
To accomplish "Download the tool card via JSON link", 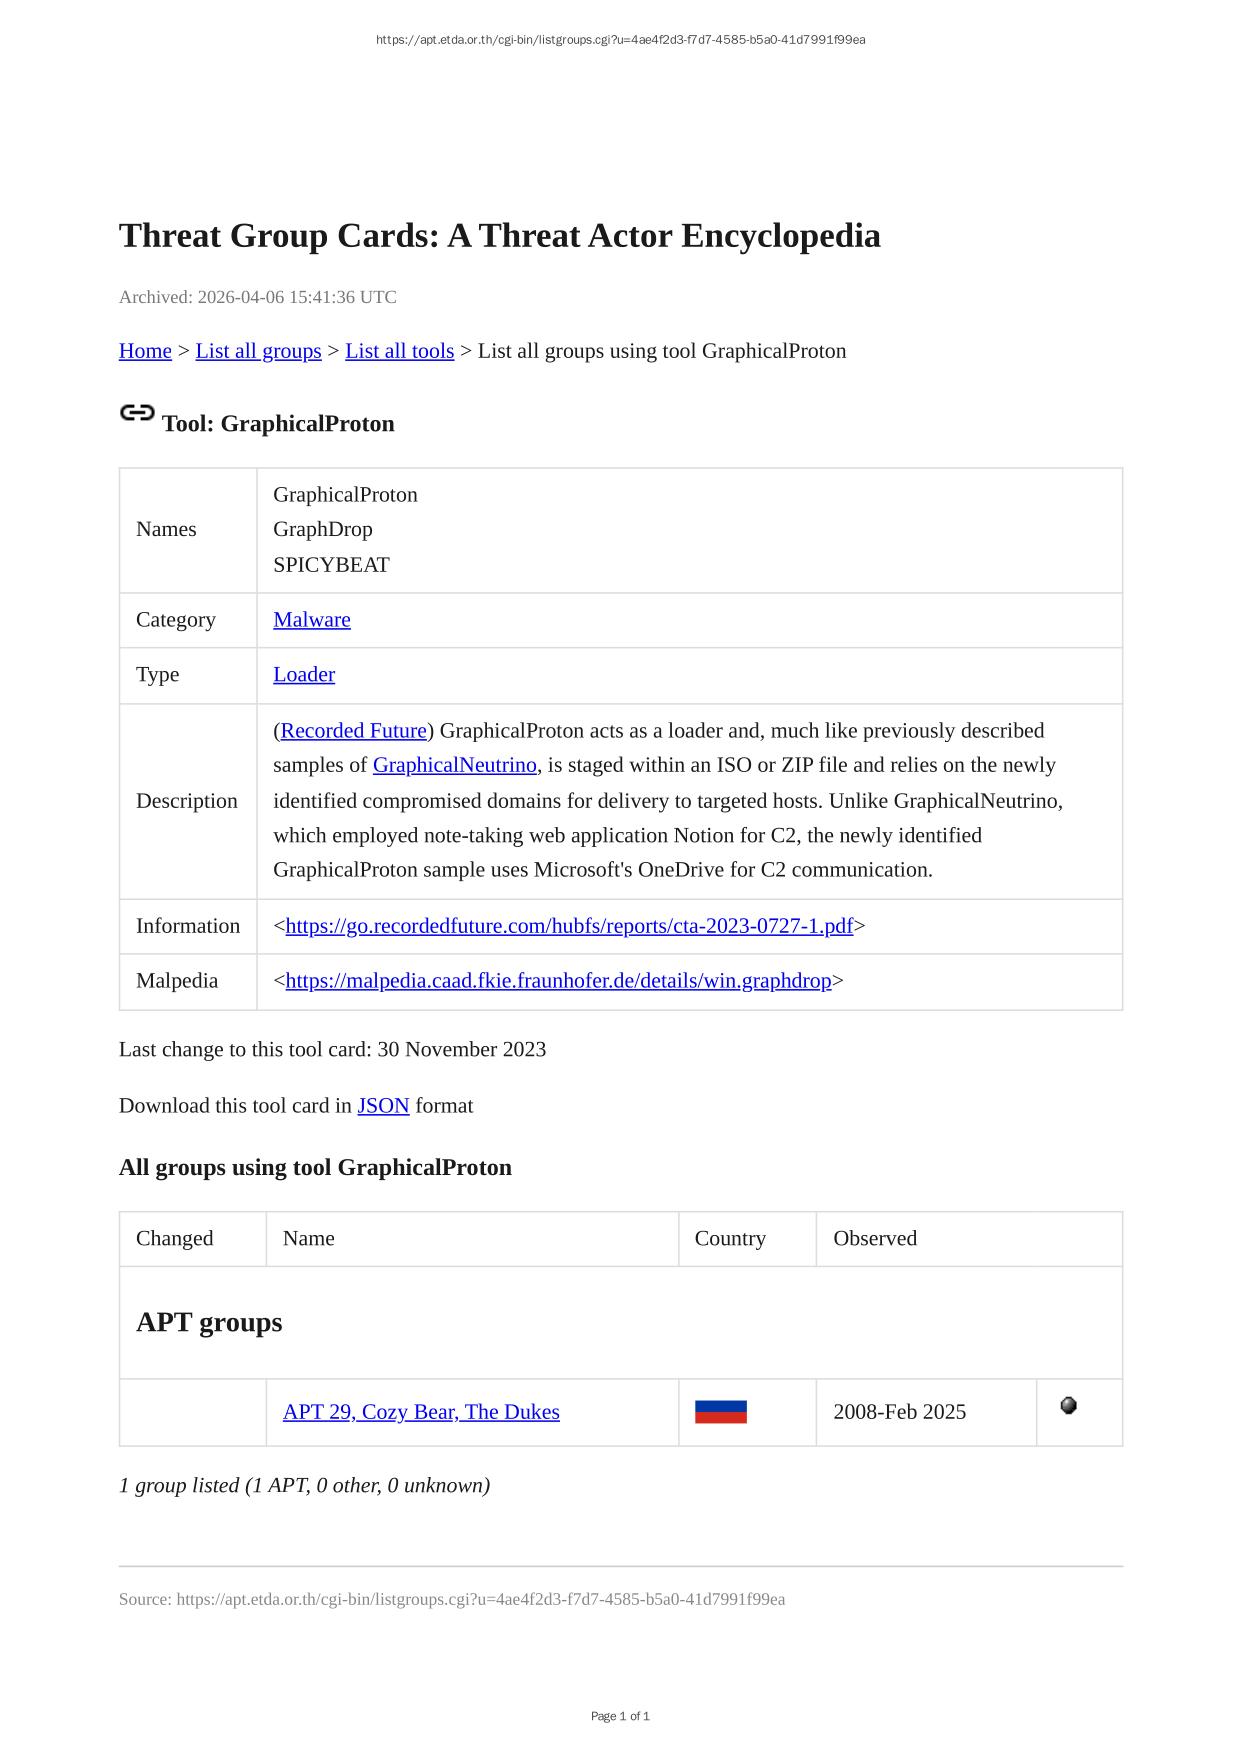I will click(383, 1106).
